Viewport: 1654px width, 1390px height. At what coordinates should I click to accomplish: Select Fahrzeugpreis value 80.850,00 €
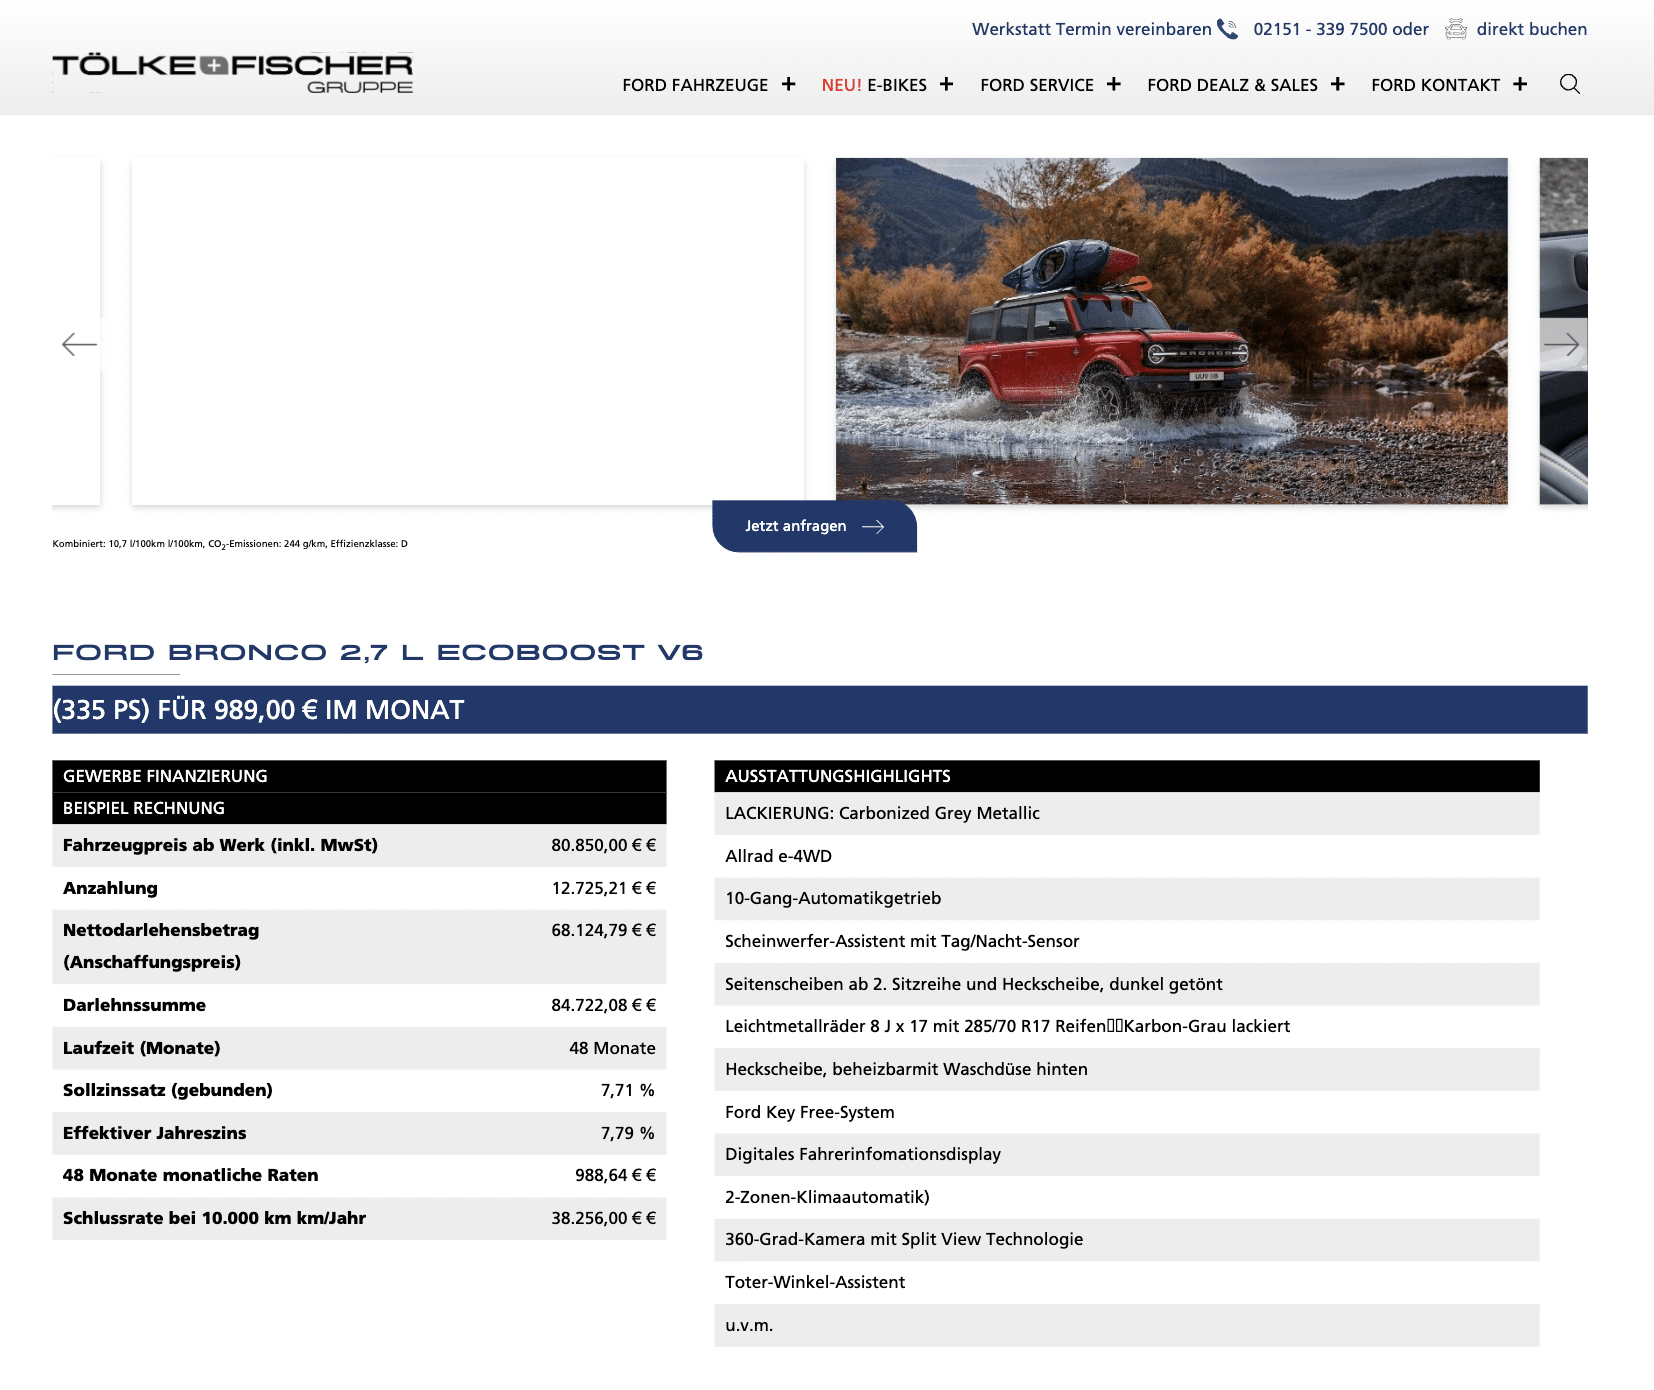click(603, 845)
